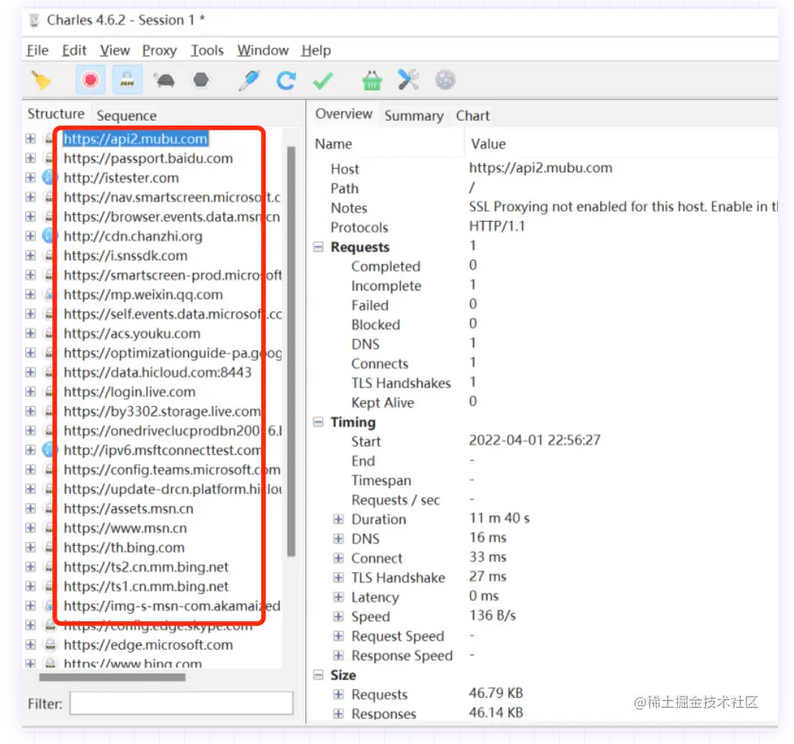
Task: Expand the passport.baidu.com host node
Action: click(30, 158)
